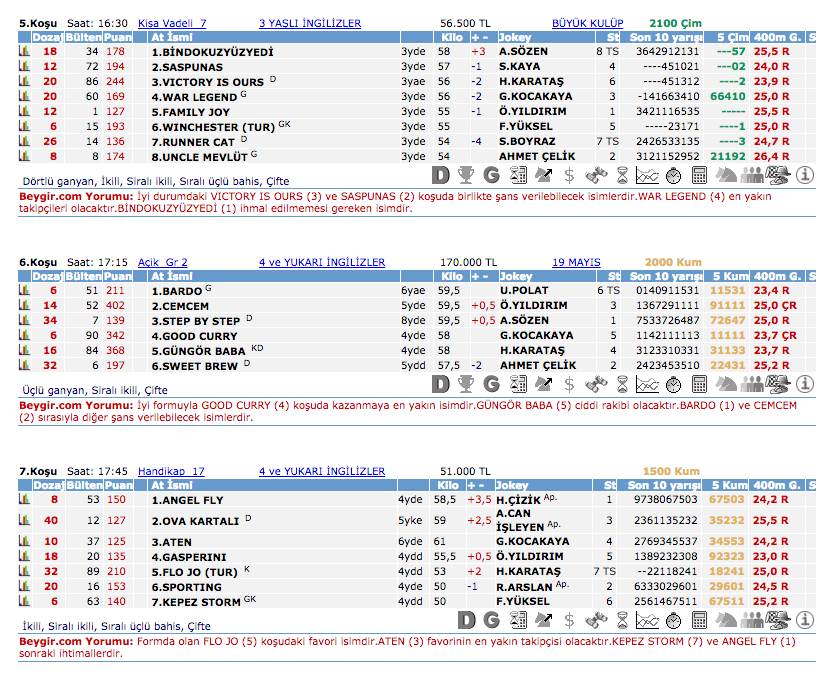Select horse name VICTORY IS OURS
The height and width of the screenshot is (684, 834).
pos(207,82)
